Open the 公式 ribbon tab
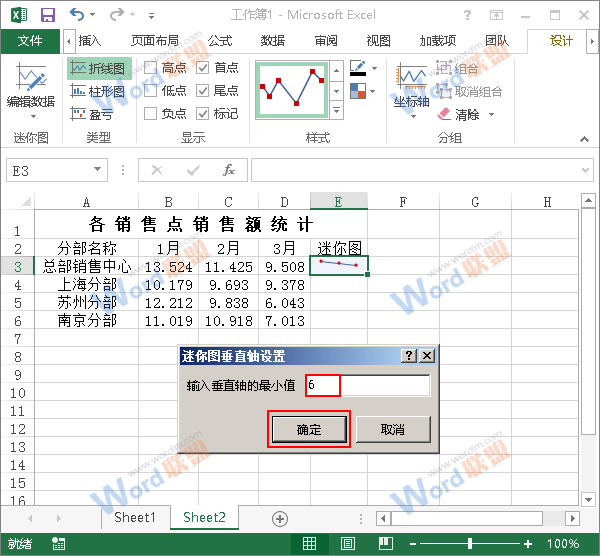The image size is (600, 556). click(x=220, y=41)
